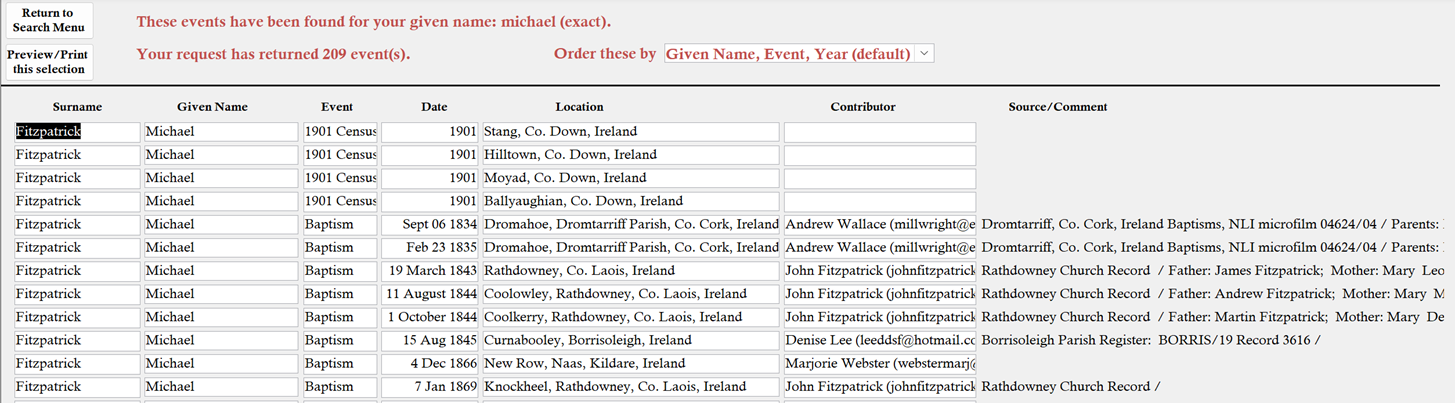Click the Hilltown, Co. Down location field

pyautogui.click(x=630, y=155)
